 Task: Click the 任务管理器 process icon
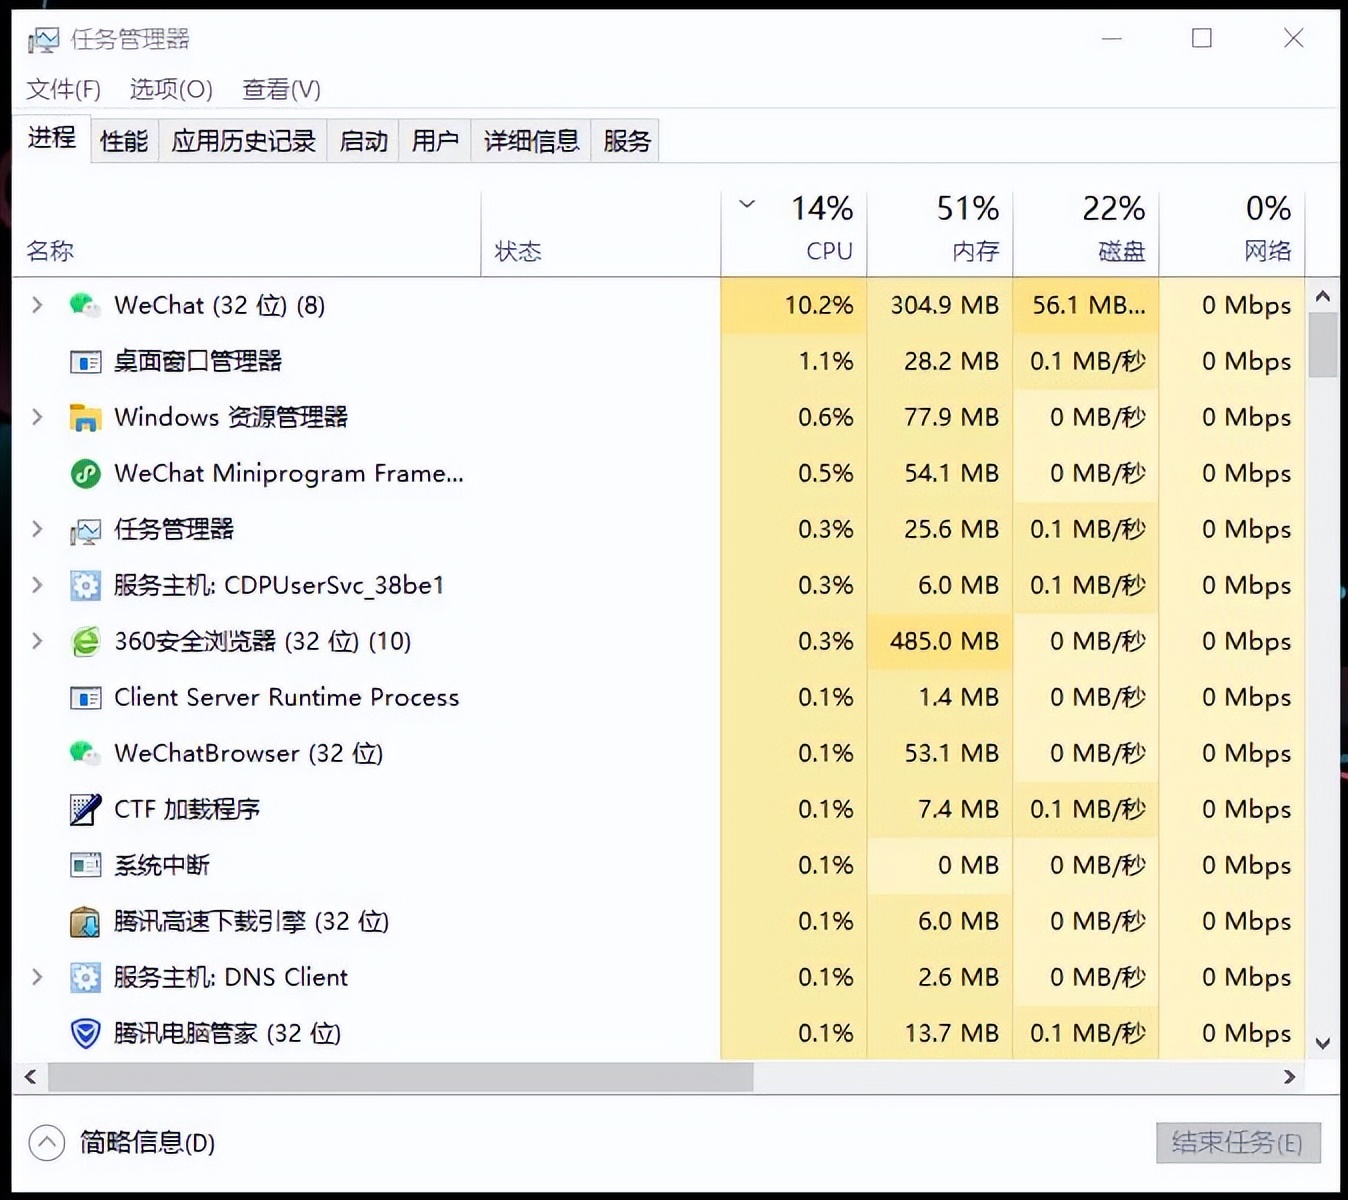(84, 530)
